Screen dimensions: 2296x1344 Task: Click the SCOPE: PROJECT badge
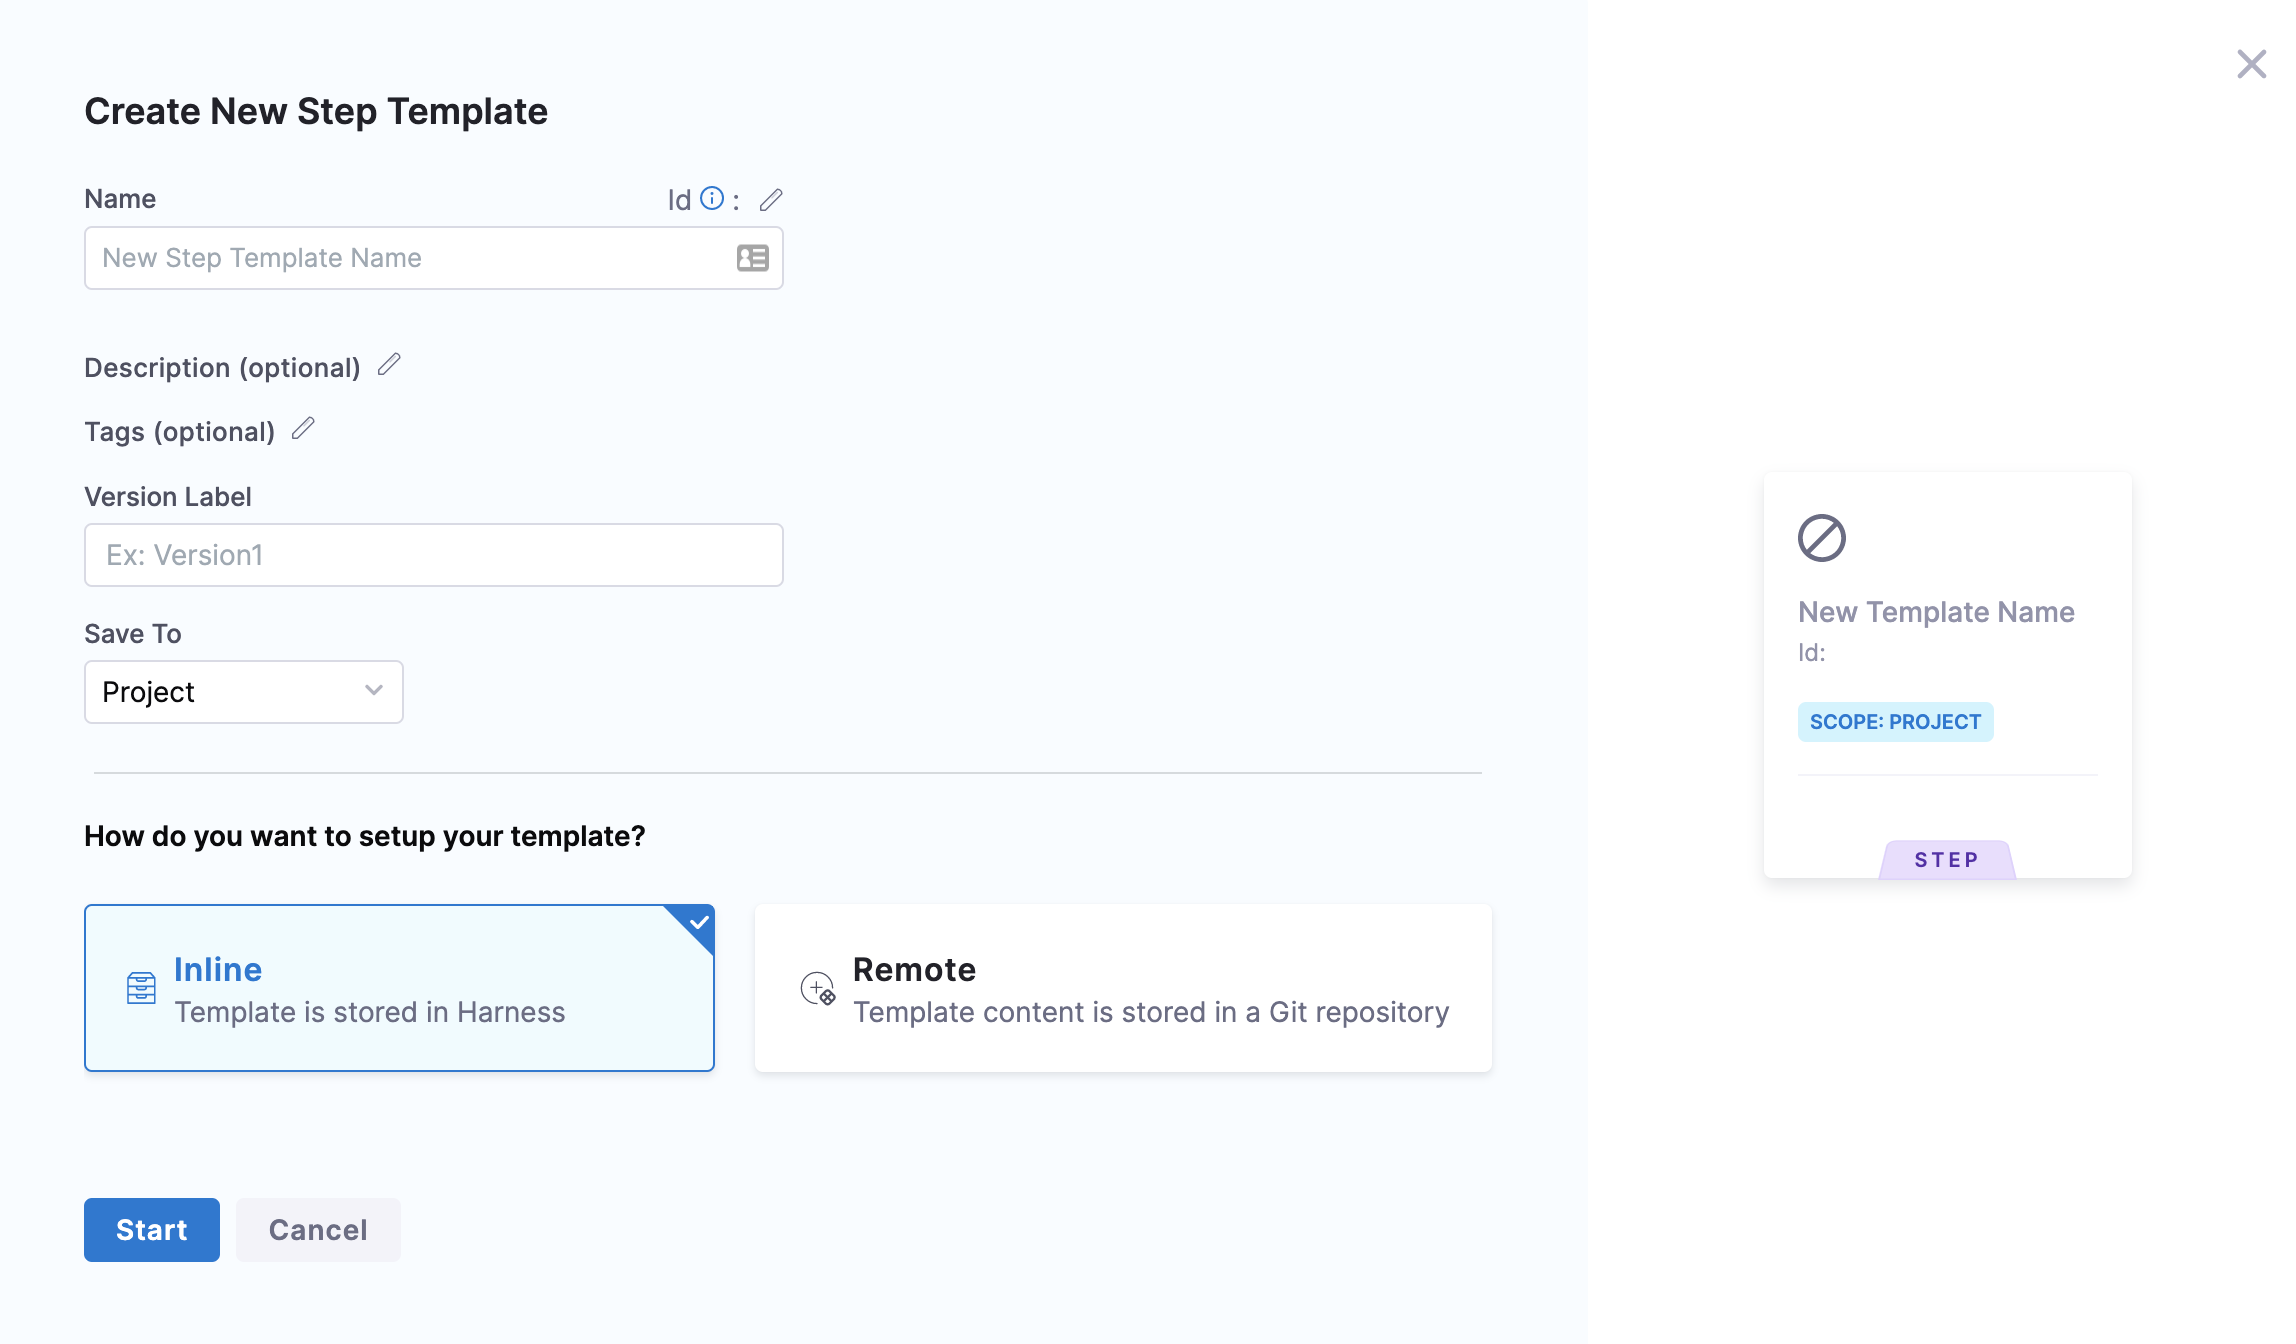[x=1894, y=722]
